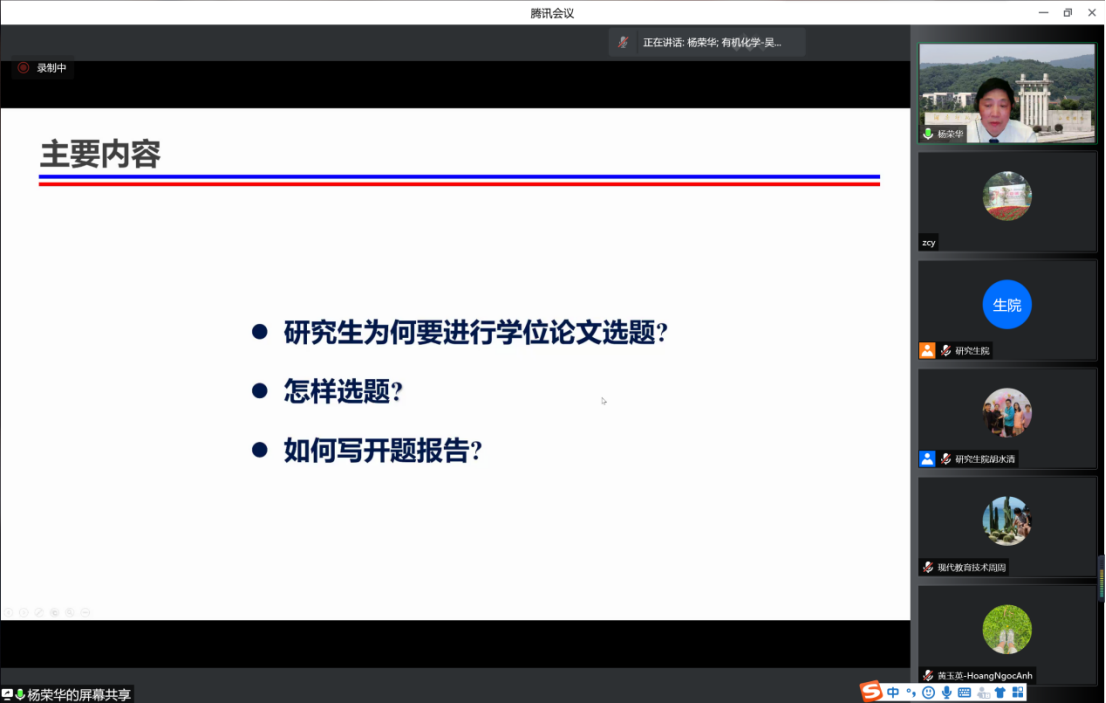Image resolution: width=1106 pixels, height=703 pixels.
Task: Toggle Sogou 中 Chinese/English input mode
Action: click(x=893, y=693)
